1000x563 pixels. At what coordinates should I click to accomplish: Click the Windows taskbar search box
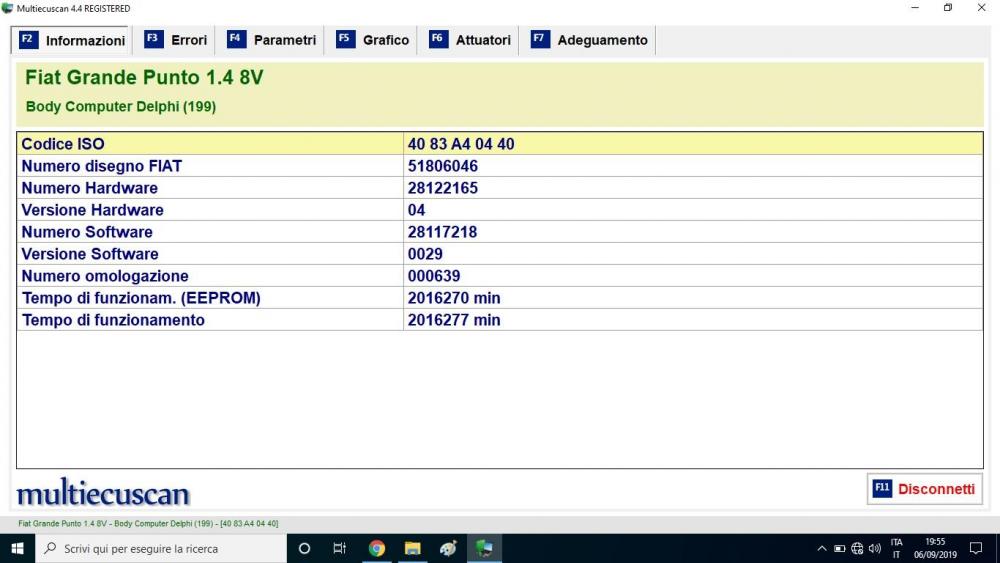coord(160,548)
